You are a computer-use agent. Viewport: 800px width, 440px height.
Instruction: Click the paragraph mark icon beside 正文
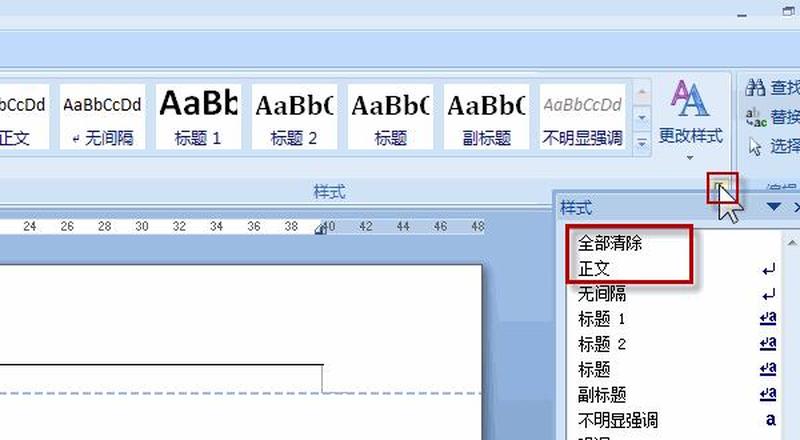(769, 269)
